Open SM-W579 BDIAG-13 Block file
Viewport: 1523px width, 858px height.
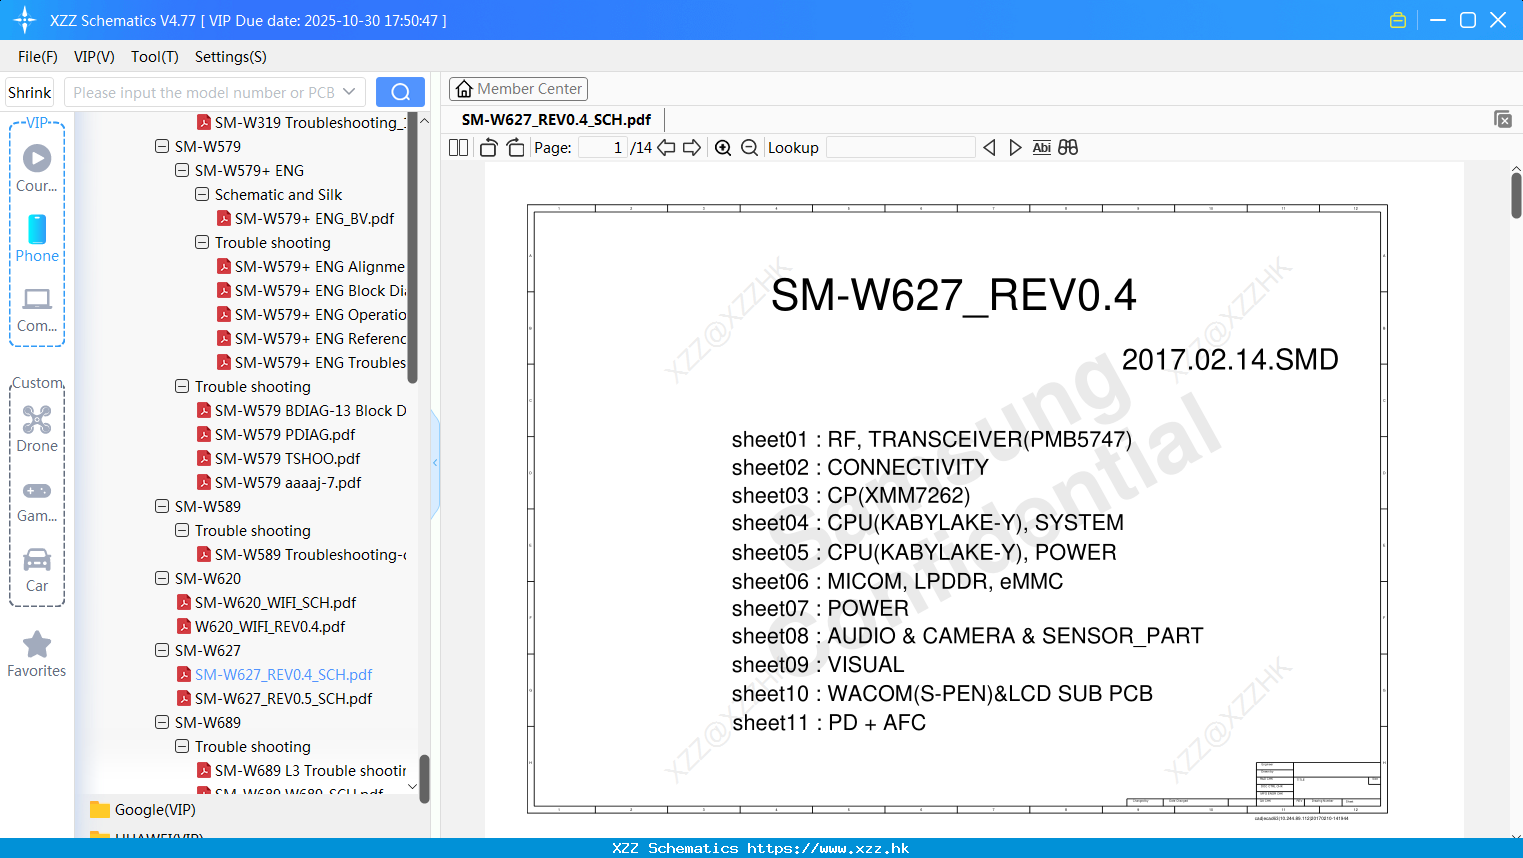coord(310,410)
